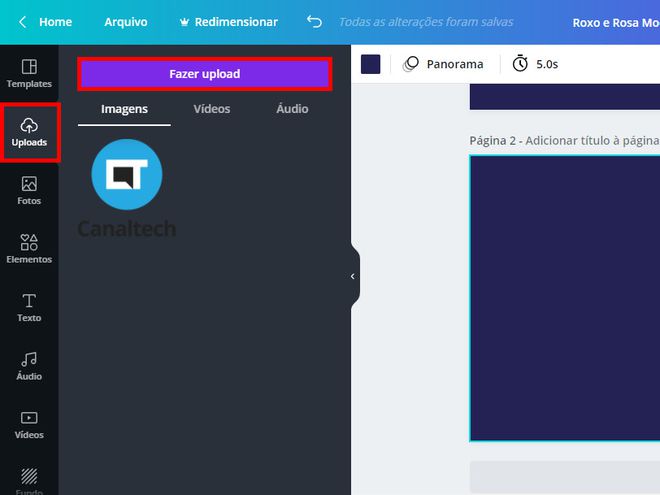
Task: Select the Canaltech uploaded image thumbnail
Action: (x=127, y=189)
